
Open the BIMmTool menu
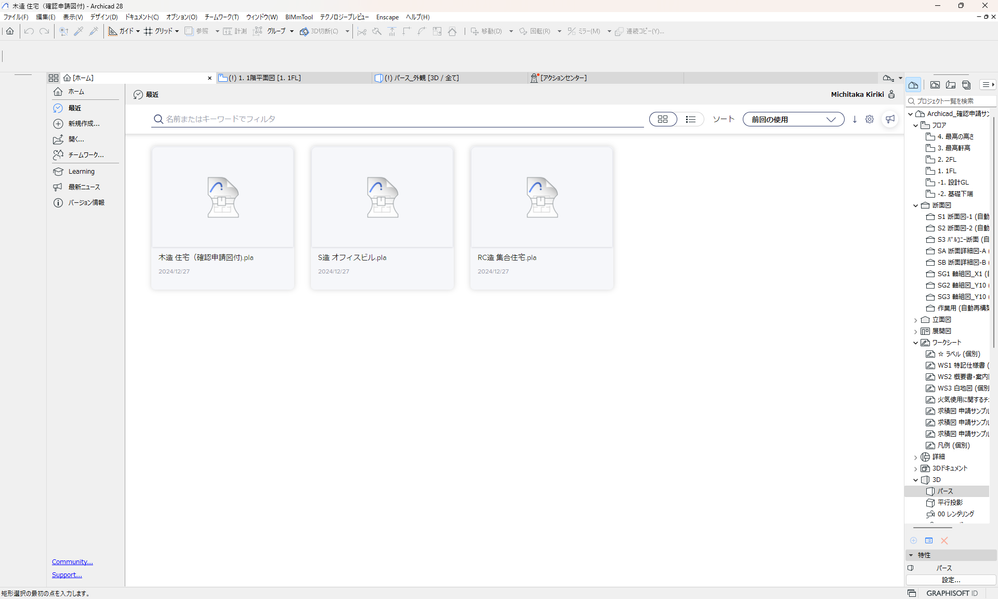299,17
